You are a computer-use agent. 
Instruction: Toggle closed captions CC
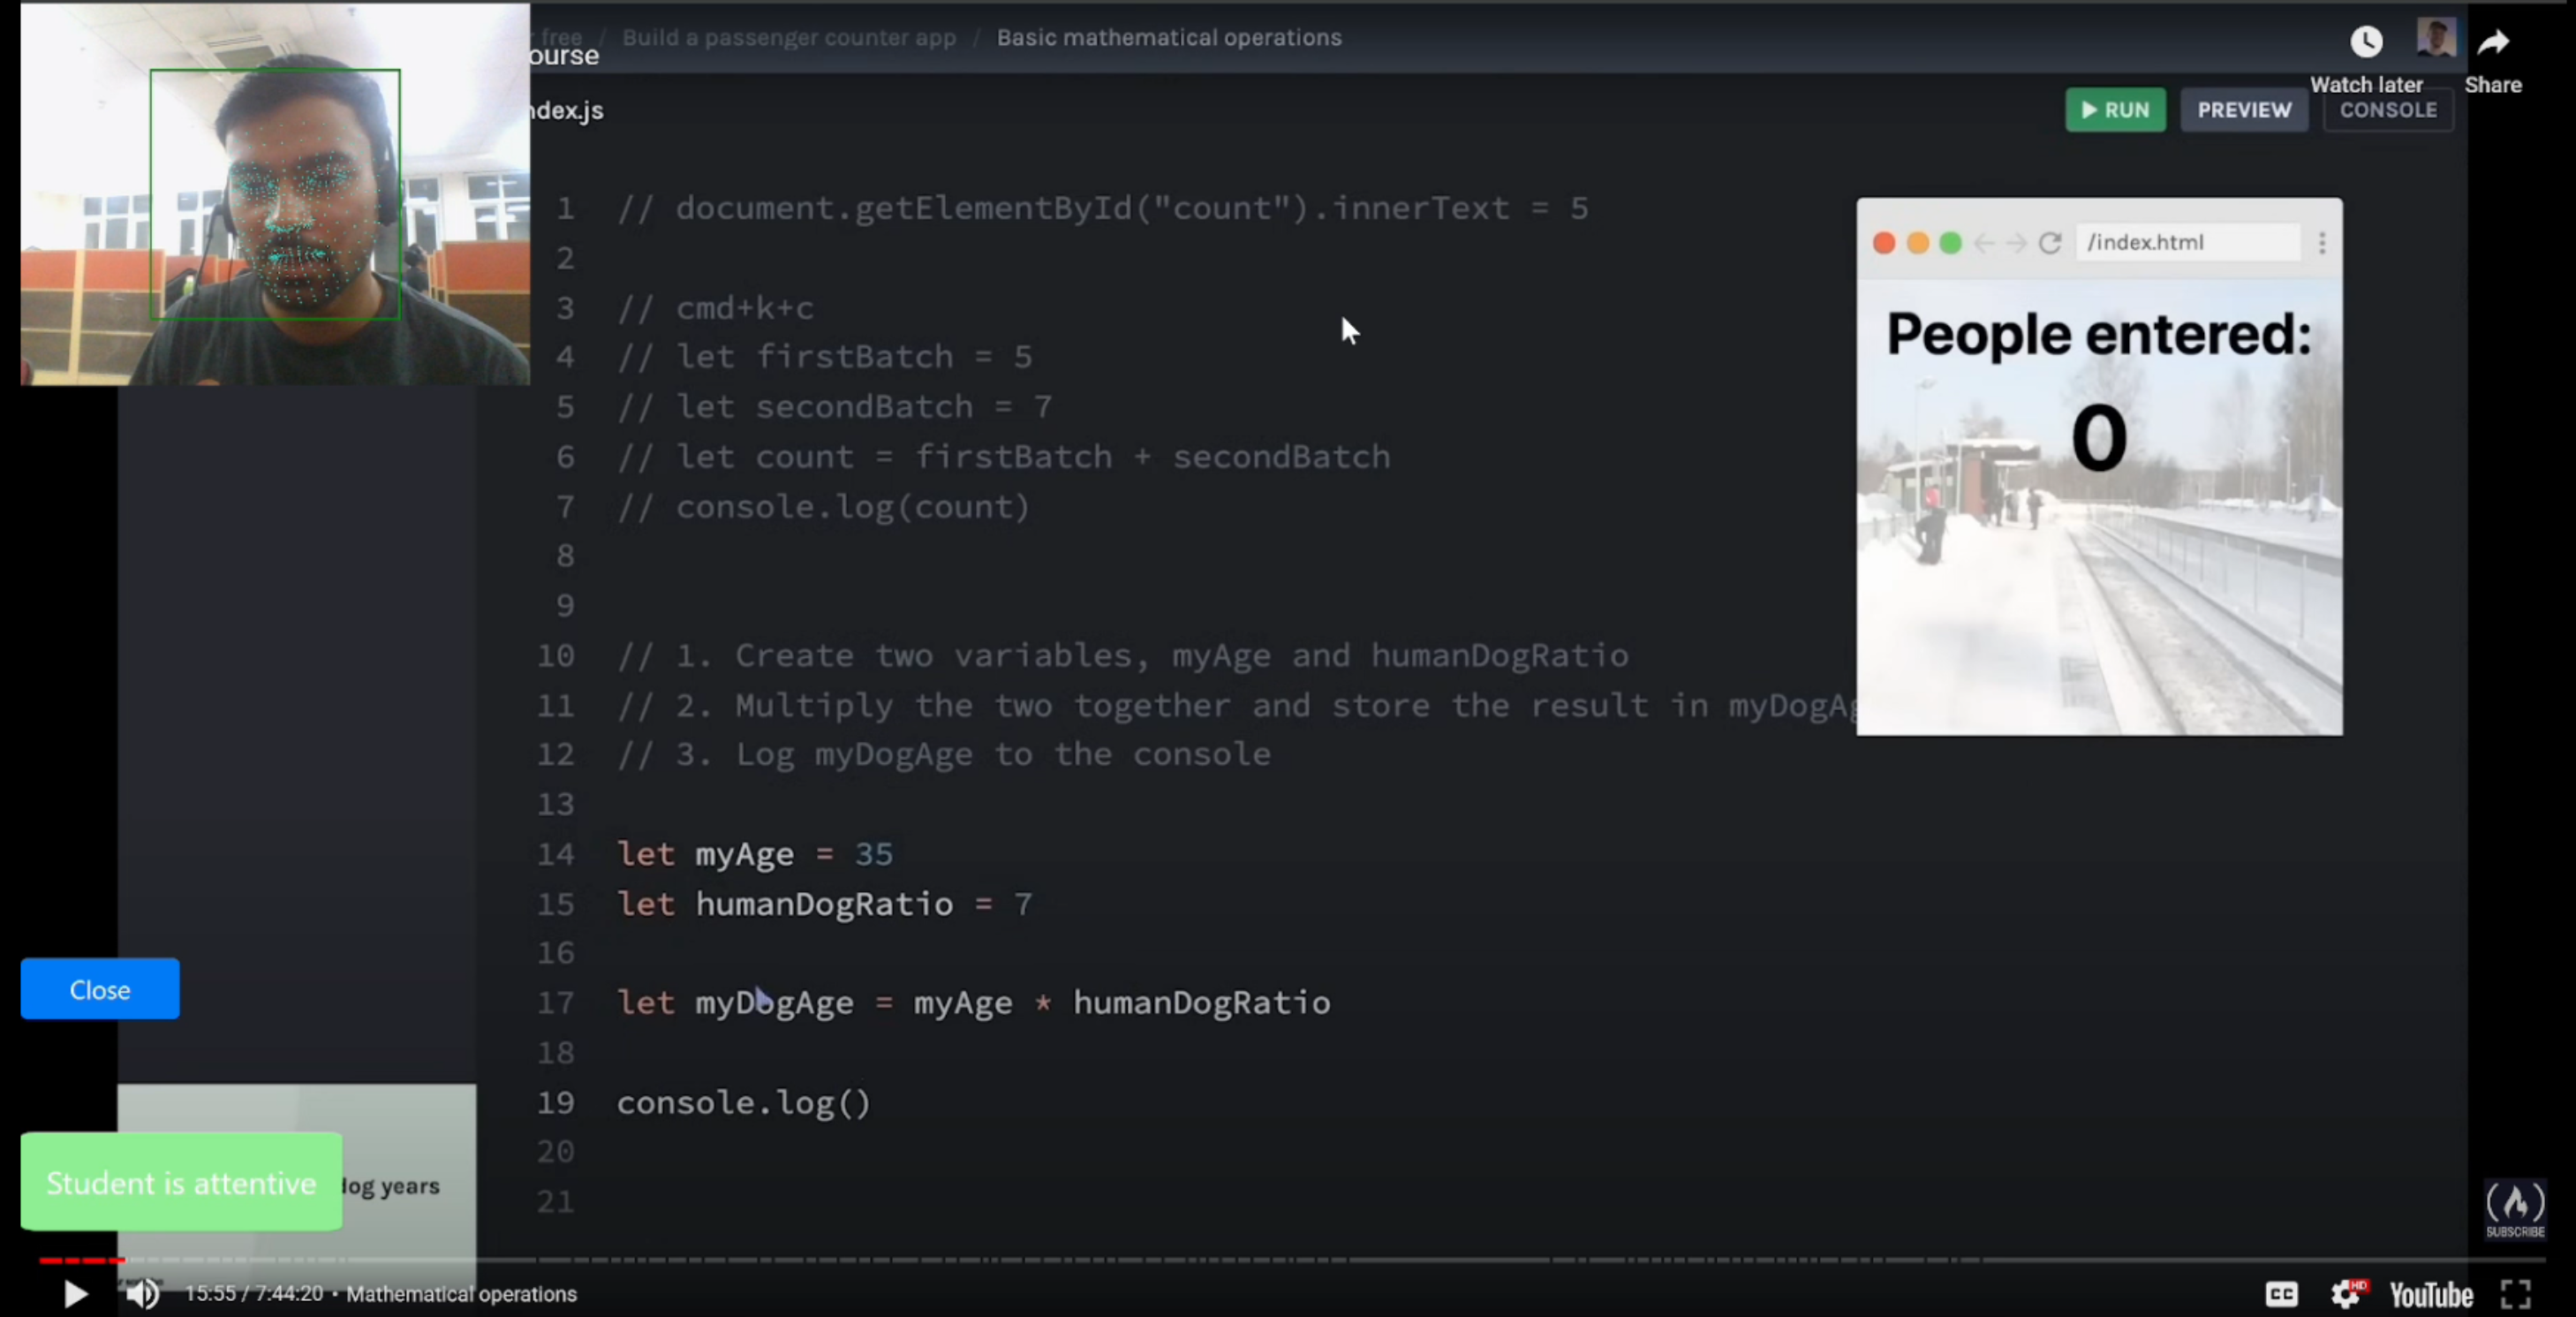[x=2281, y=1294]
